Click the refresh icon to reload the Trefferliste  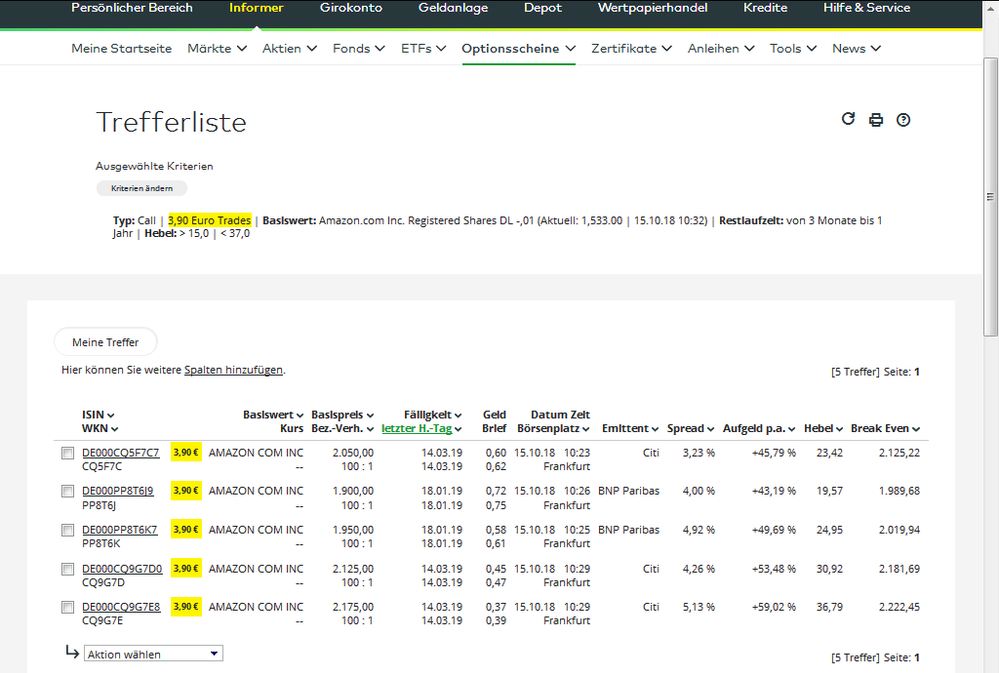tap(848, 119)
